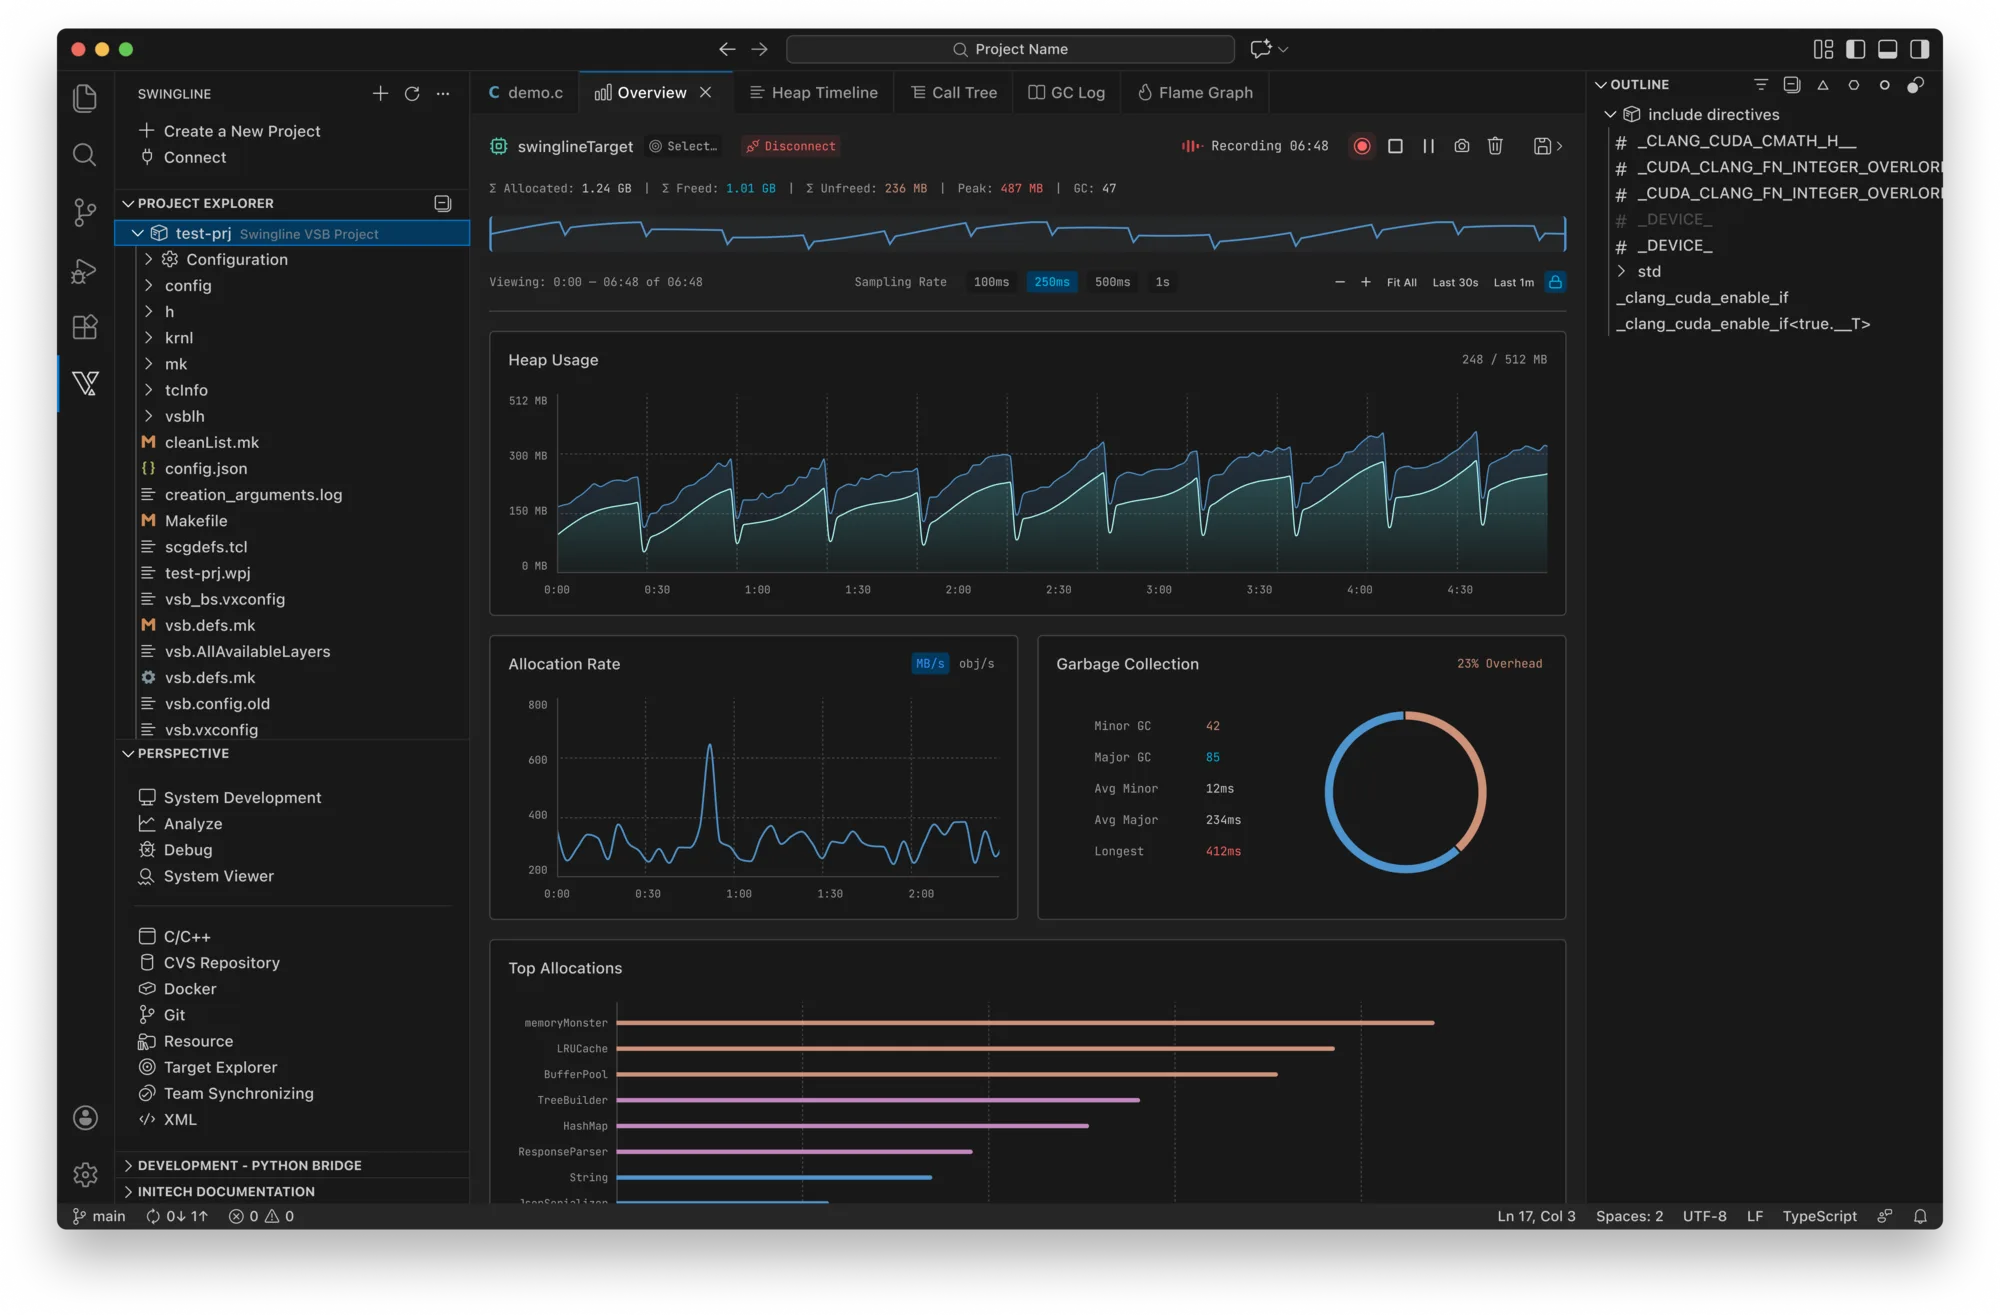Expand the krnl folder

(149, 338)
